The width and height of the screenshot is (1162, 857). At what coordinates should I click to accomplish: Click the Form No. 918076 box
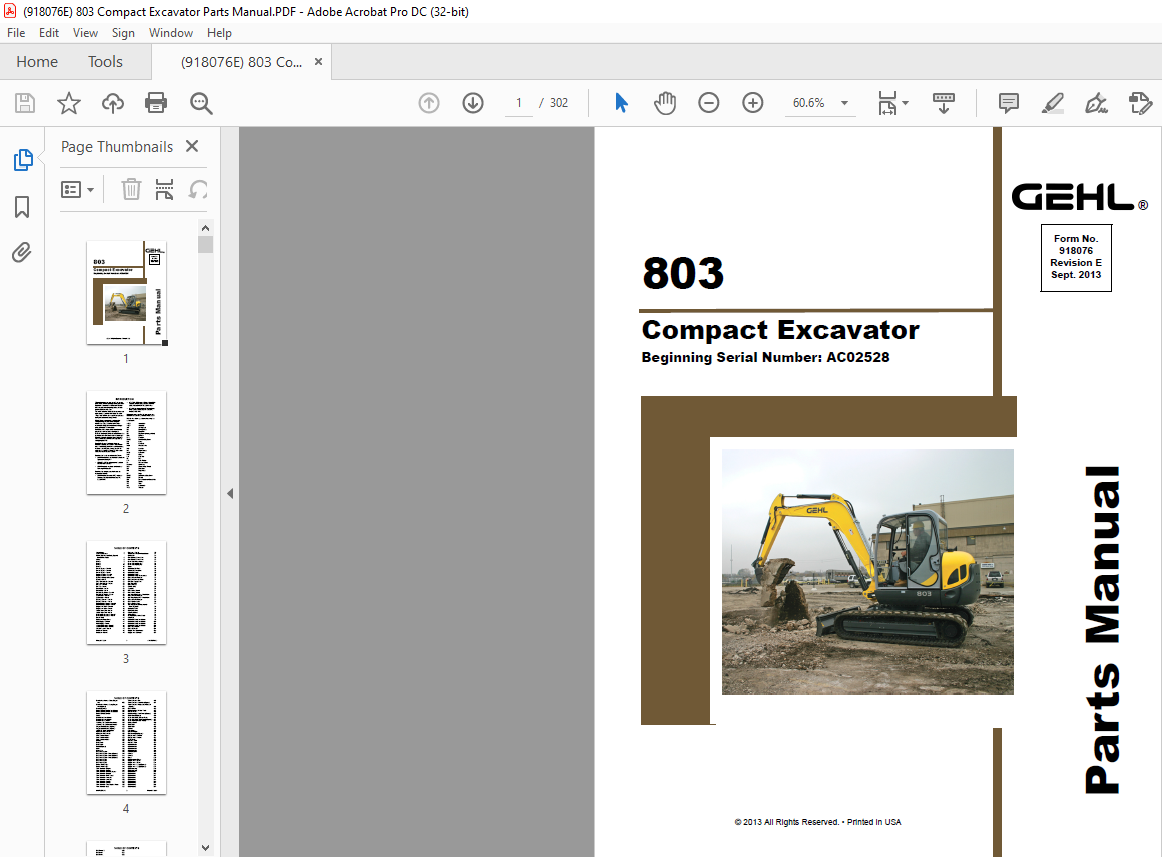pyautogui.click(x=1076, y=257)
